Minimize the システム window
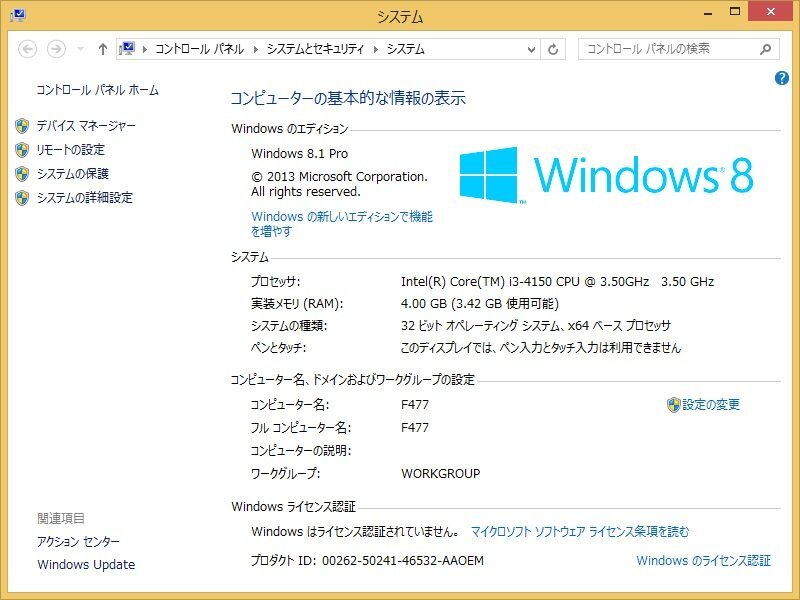The image size is (800, 600). pos(708,13)
